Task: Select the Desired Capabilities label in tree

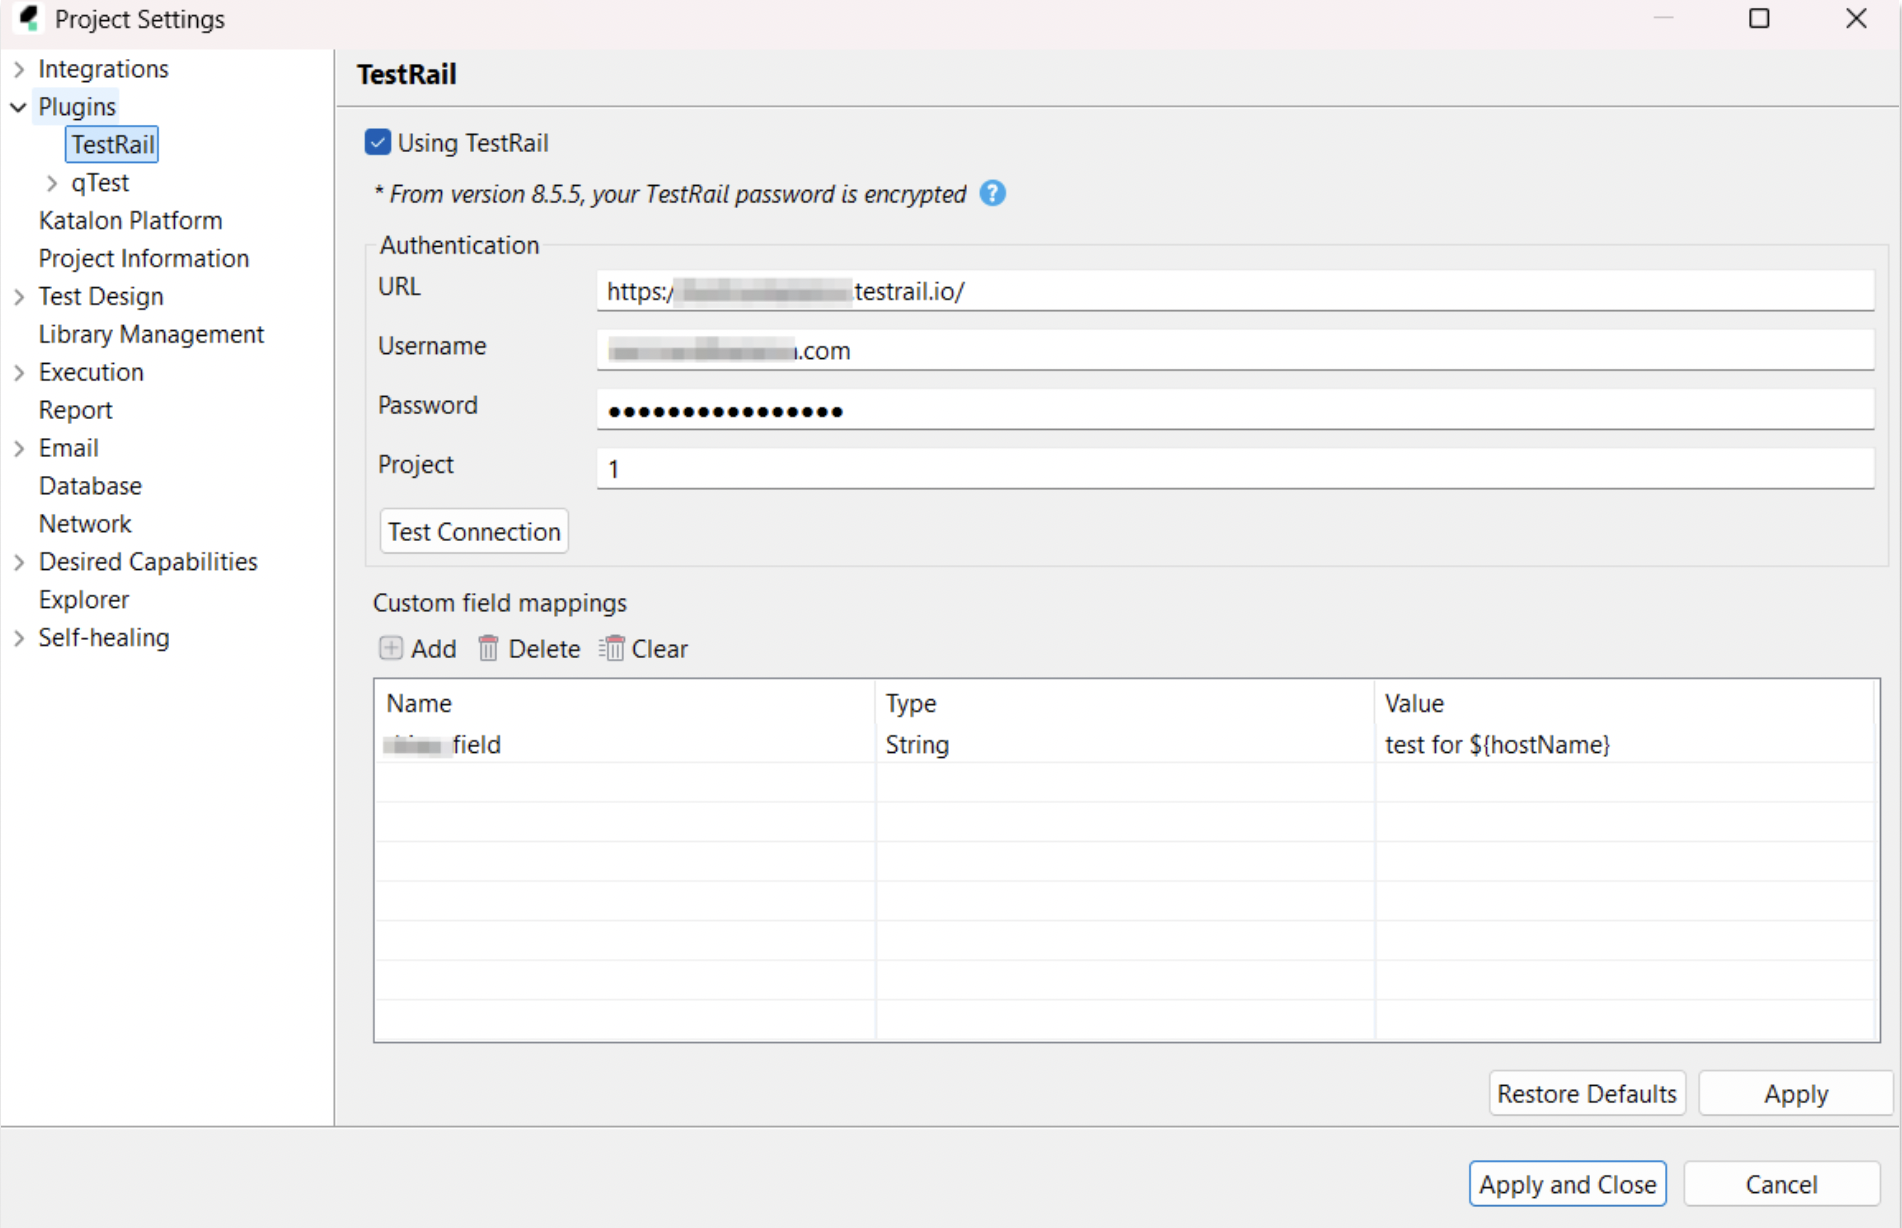Action: 148,562
